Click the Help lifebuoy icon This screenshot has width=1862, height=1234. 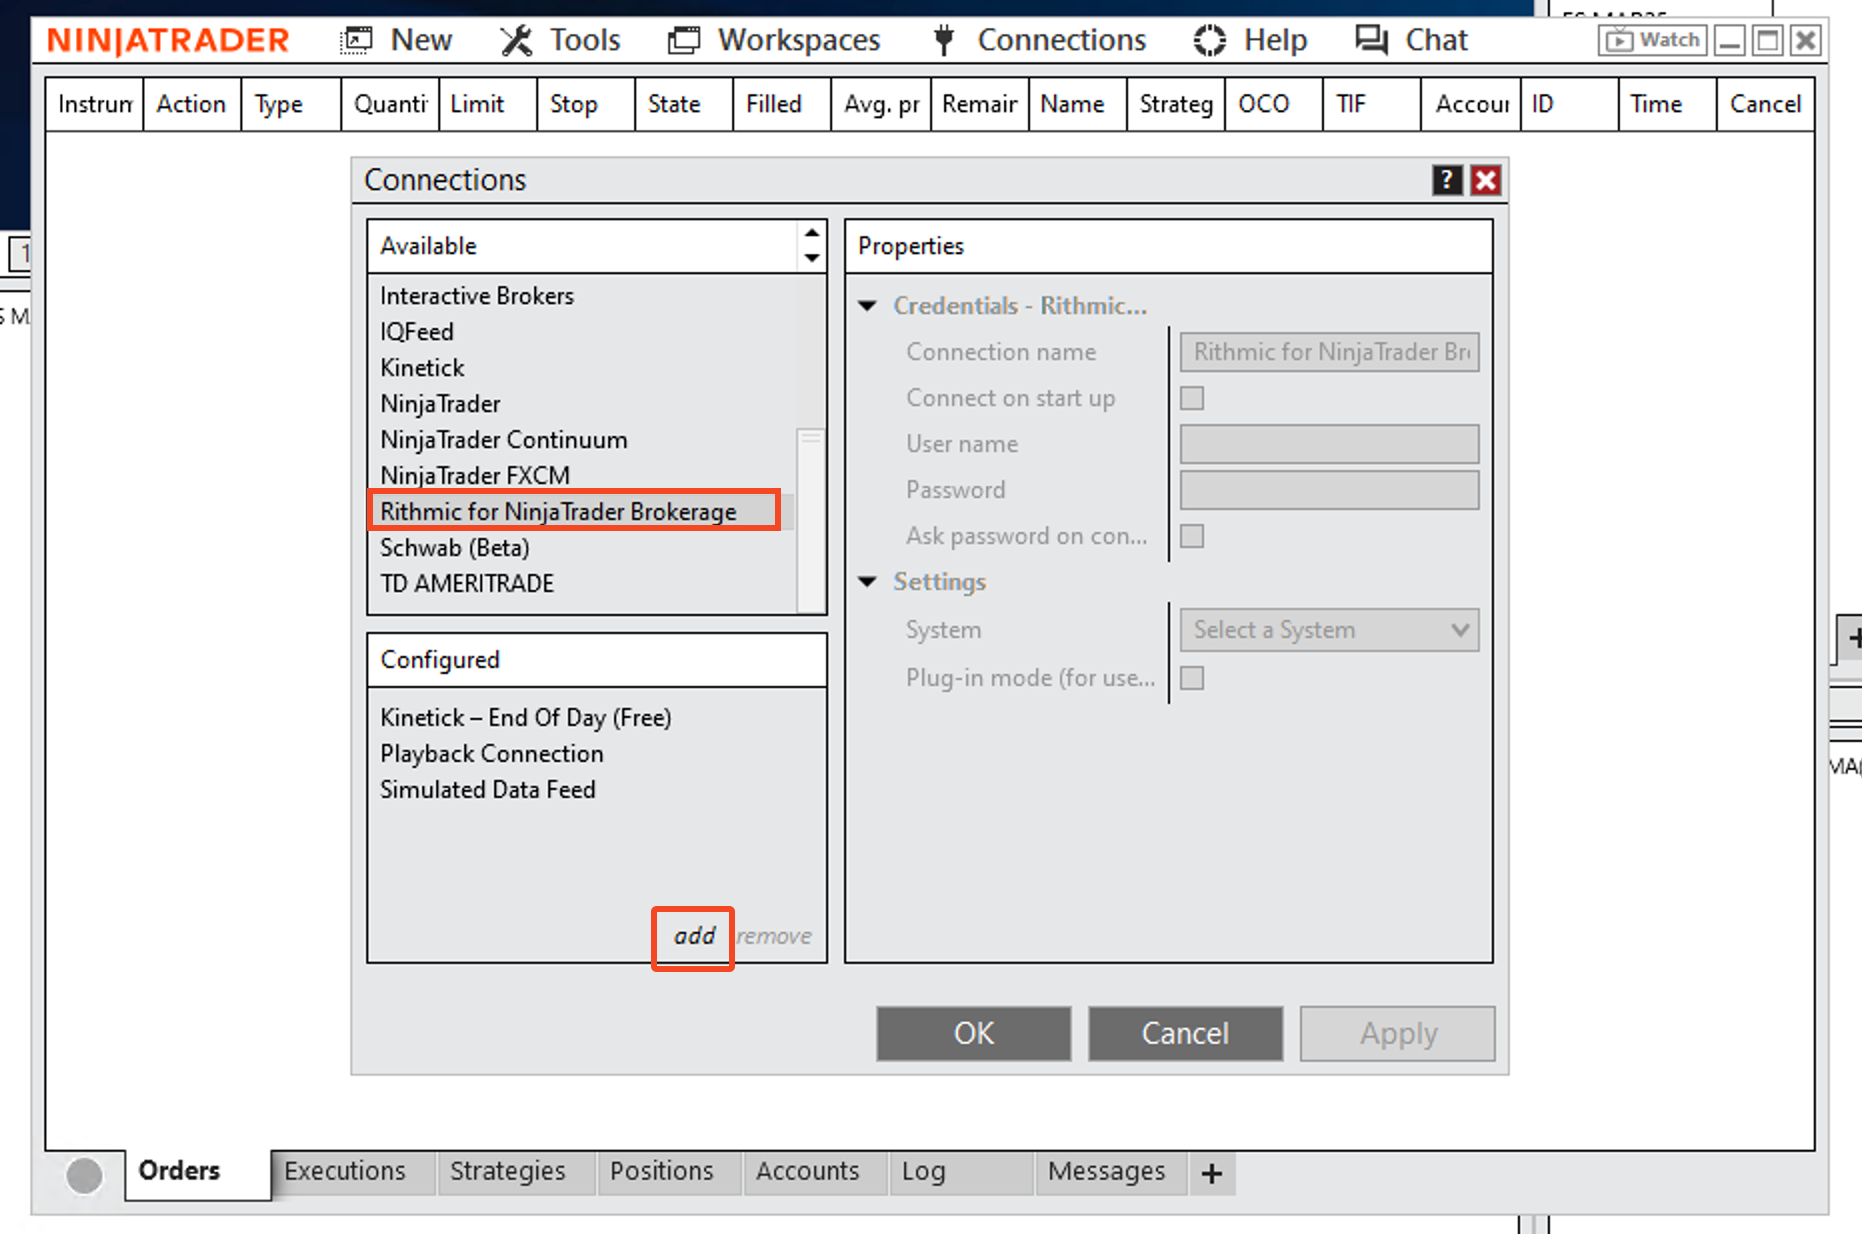(1209, 41)
